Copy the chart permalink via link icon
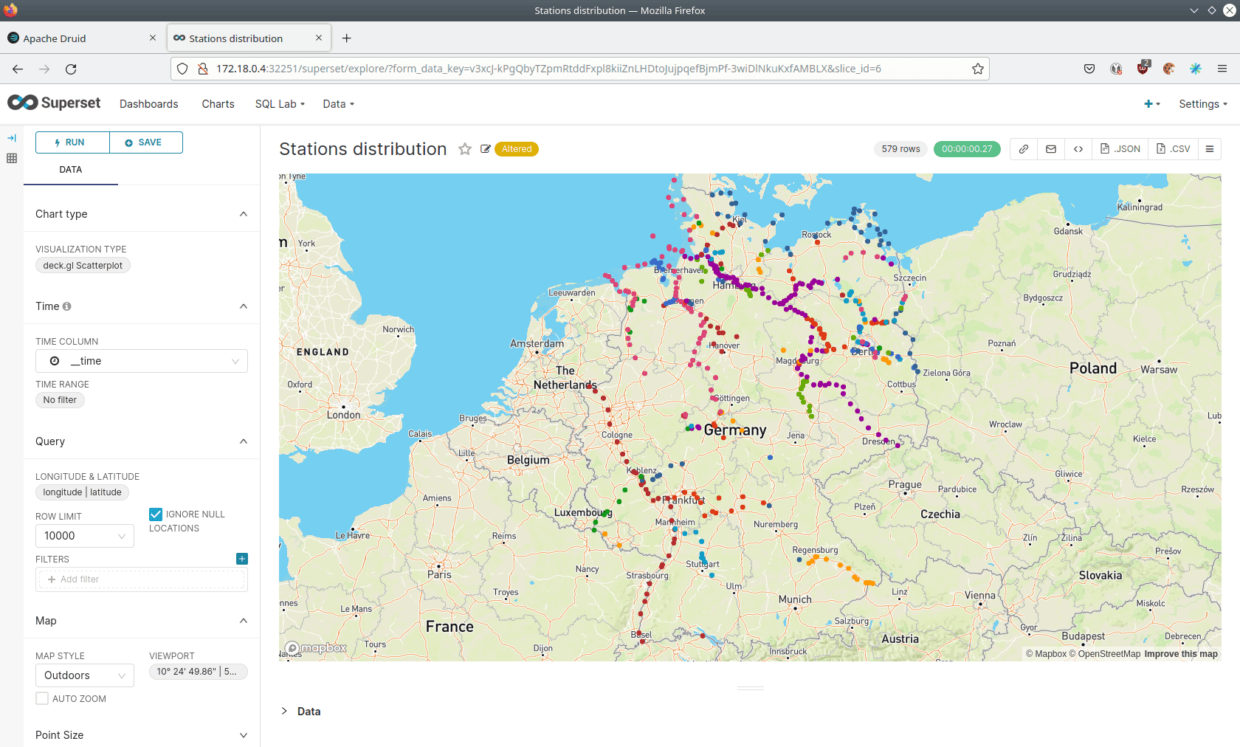Viewport: 1240px width, 747px height. (1023, 148)
